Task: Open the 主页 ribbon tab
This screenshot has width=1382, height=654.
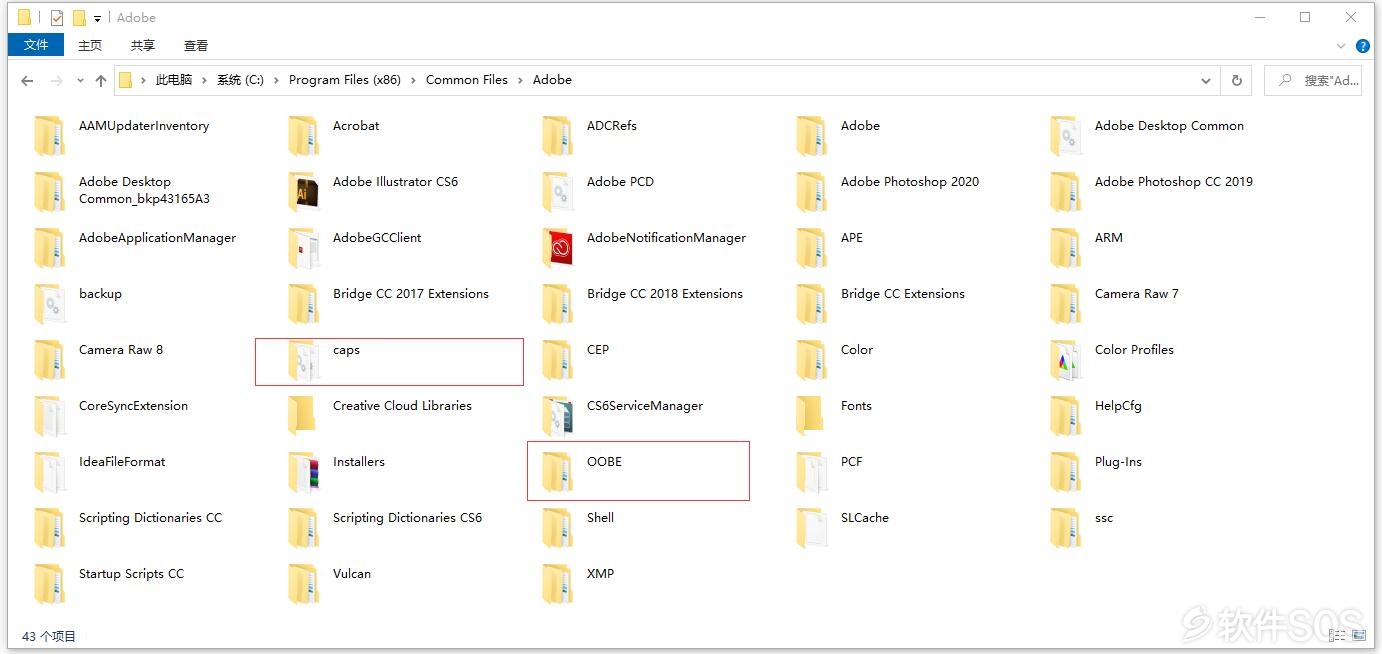Action: point(90,45)
